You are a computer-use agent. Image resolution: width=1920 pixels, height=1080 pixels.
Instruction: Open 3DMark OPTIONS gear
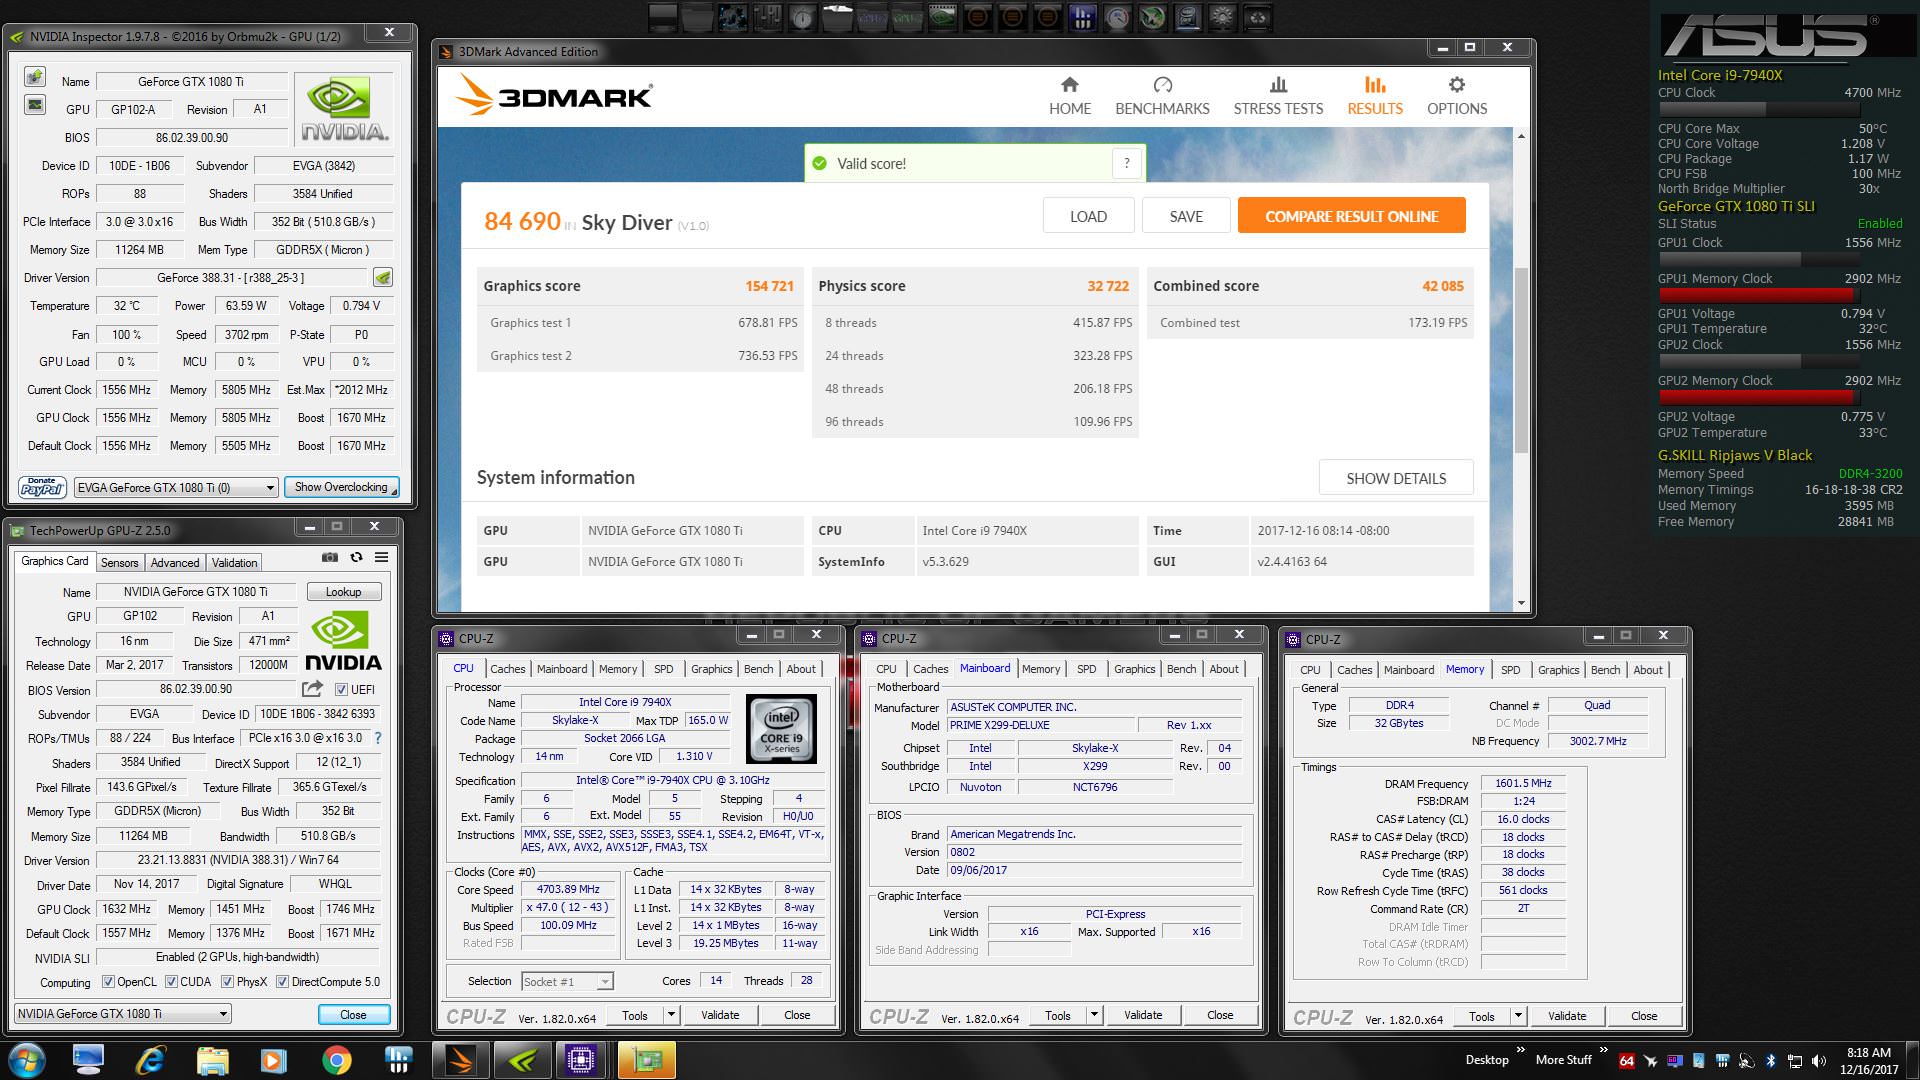click(x=1457, y=97)
